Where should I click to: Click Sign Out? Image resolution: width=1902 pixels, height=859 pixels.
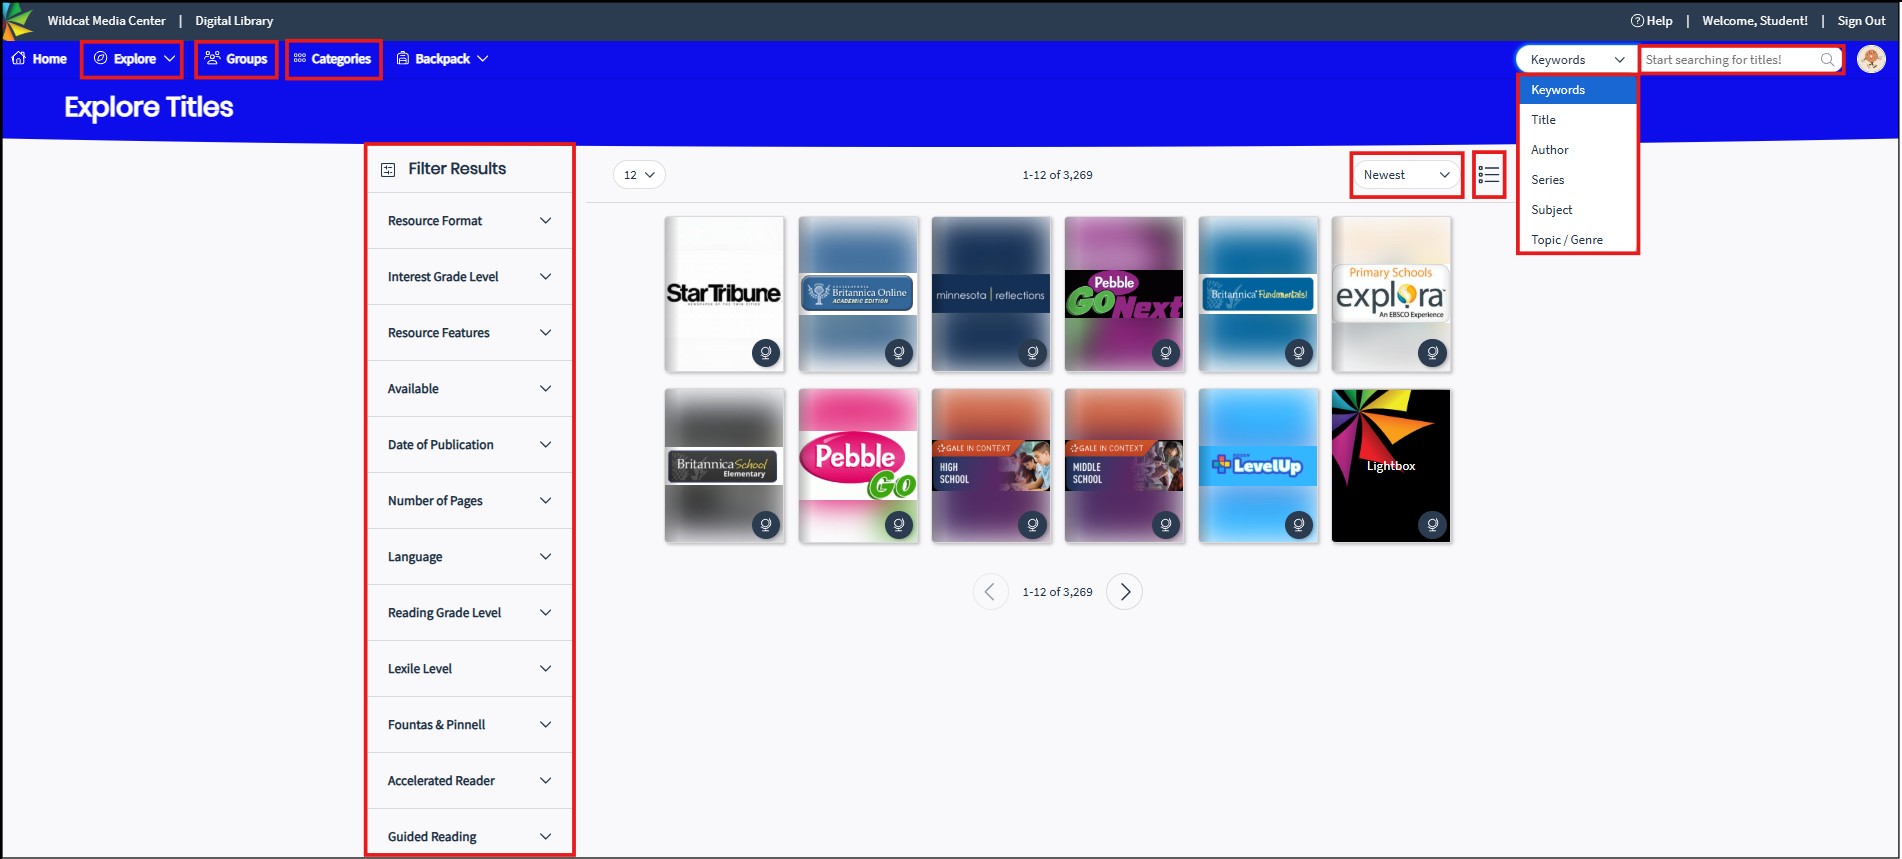(x=1861, y=20)
